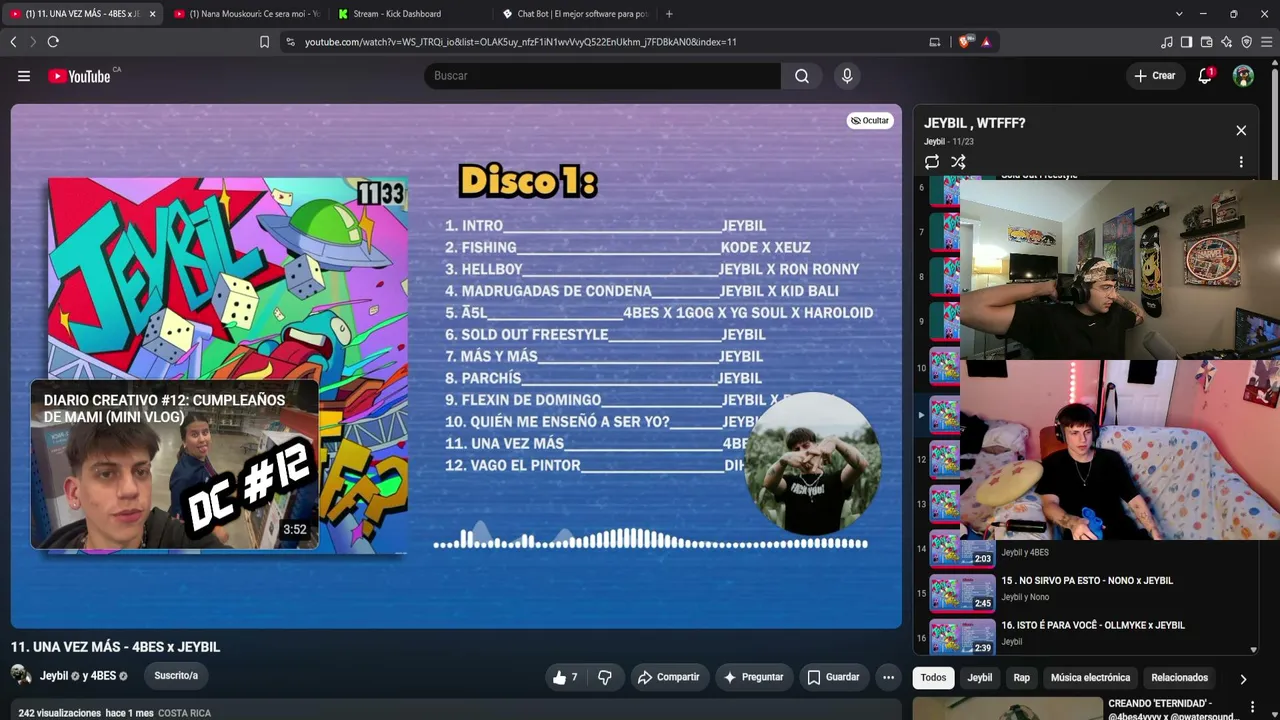Select the Música electrónica filter chip
The image size is (1280, 720).
tap(1090, 678)
